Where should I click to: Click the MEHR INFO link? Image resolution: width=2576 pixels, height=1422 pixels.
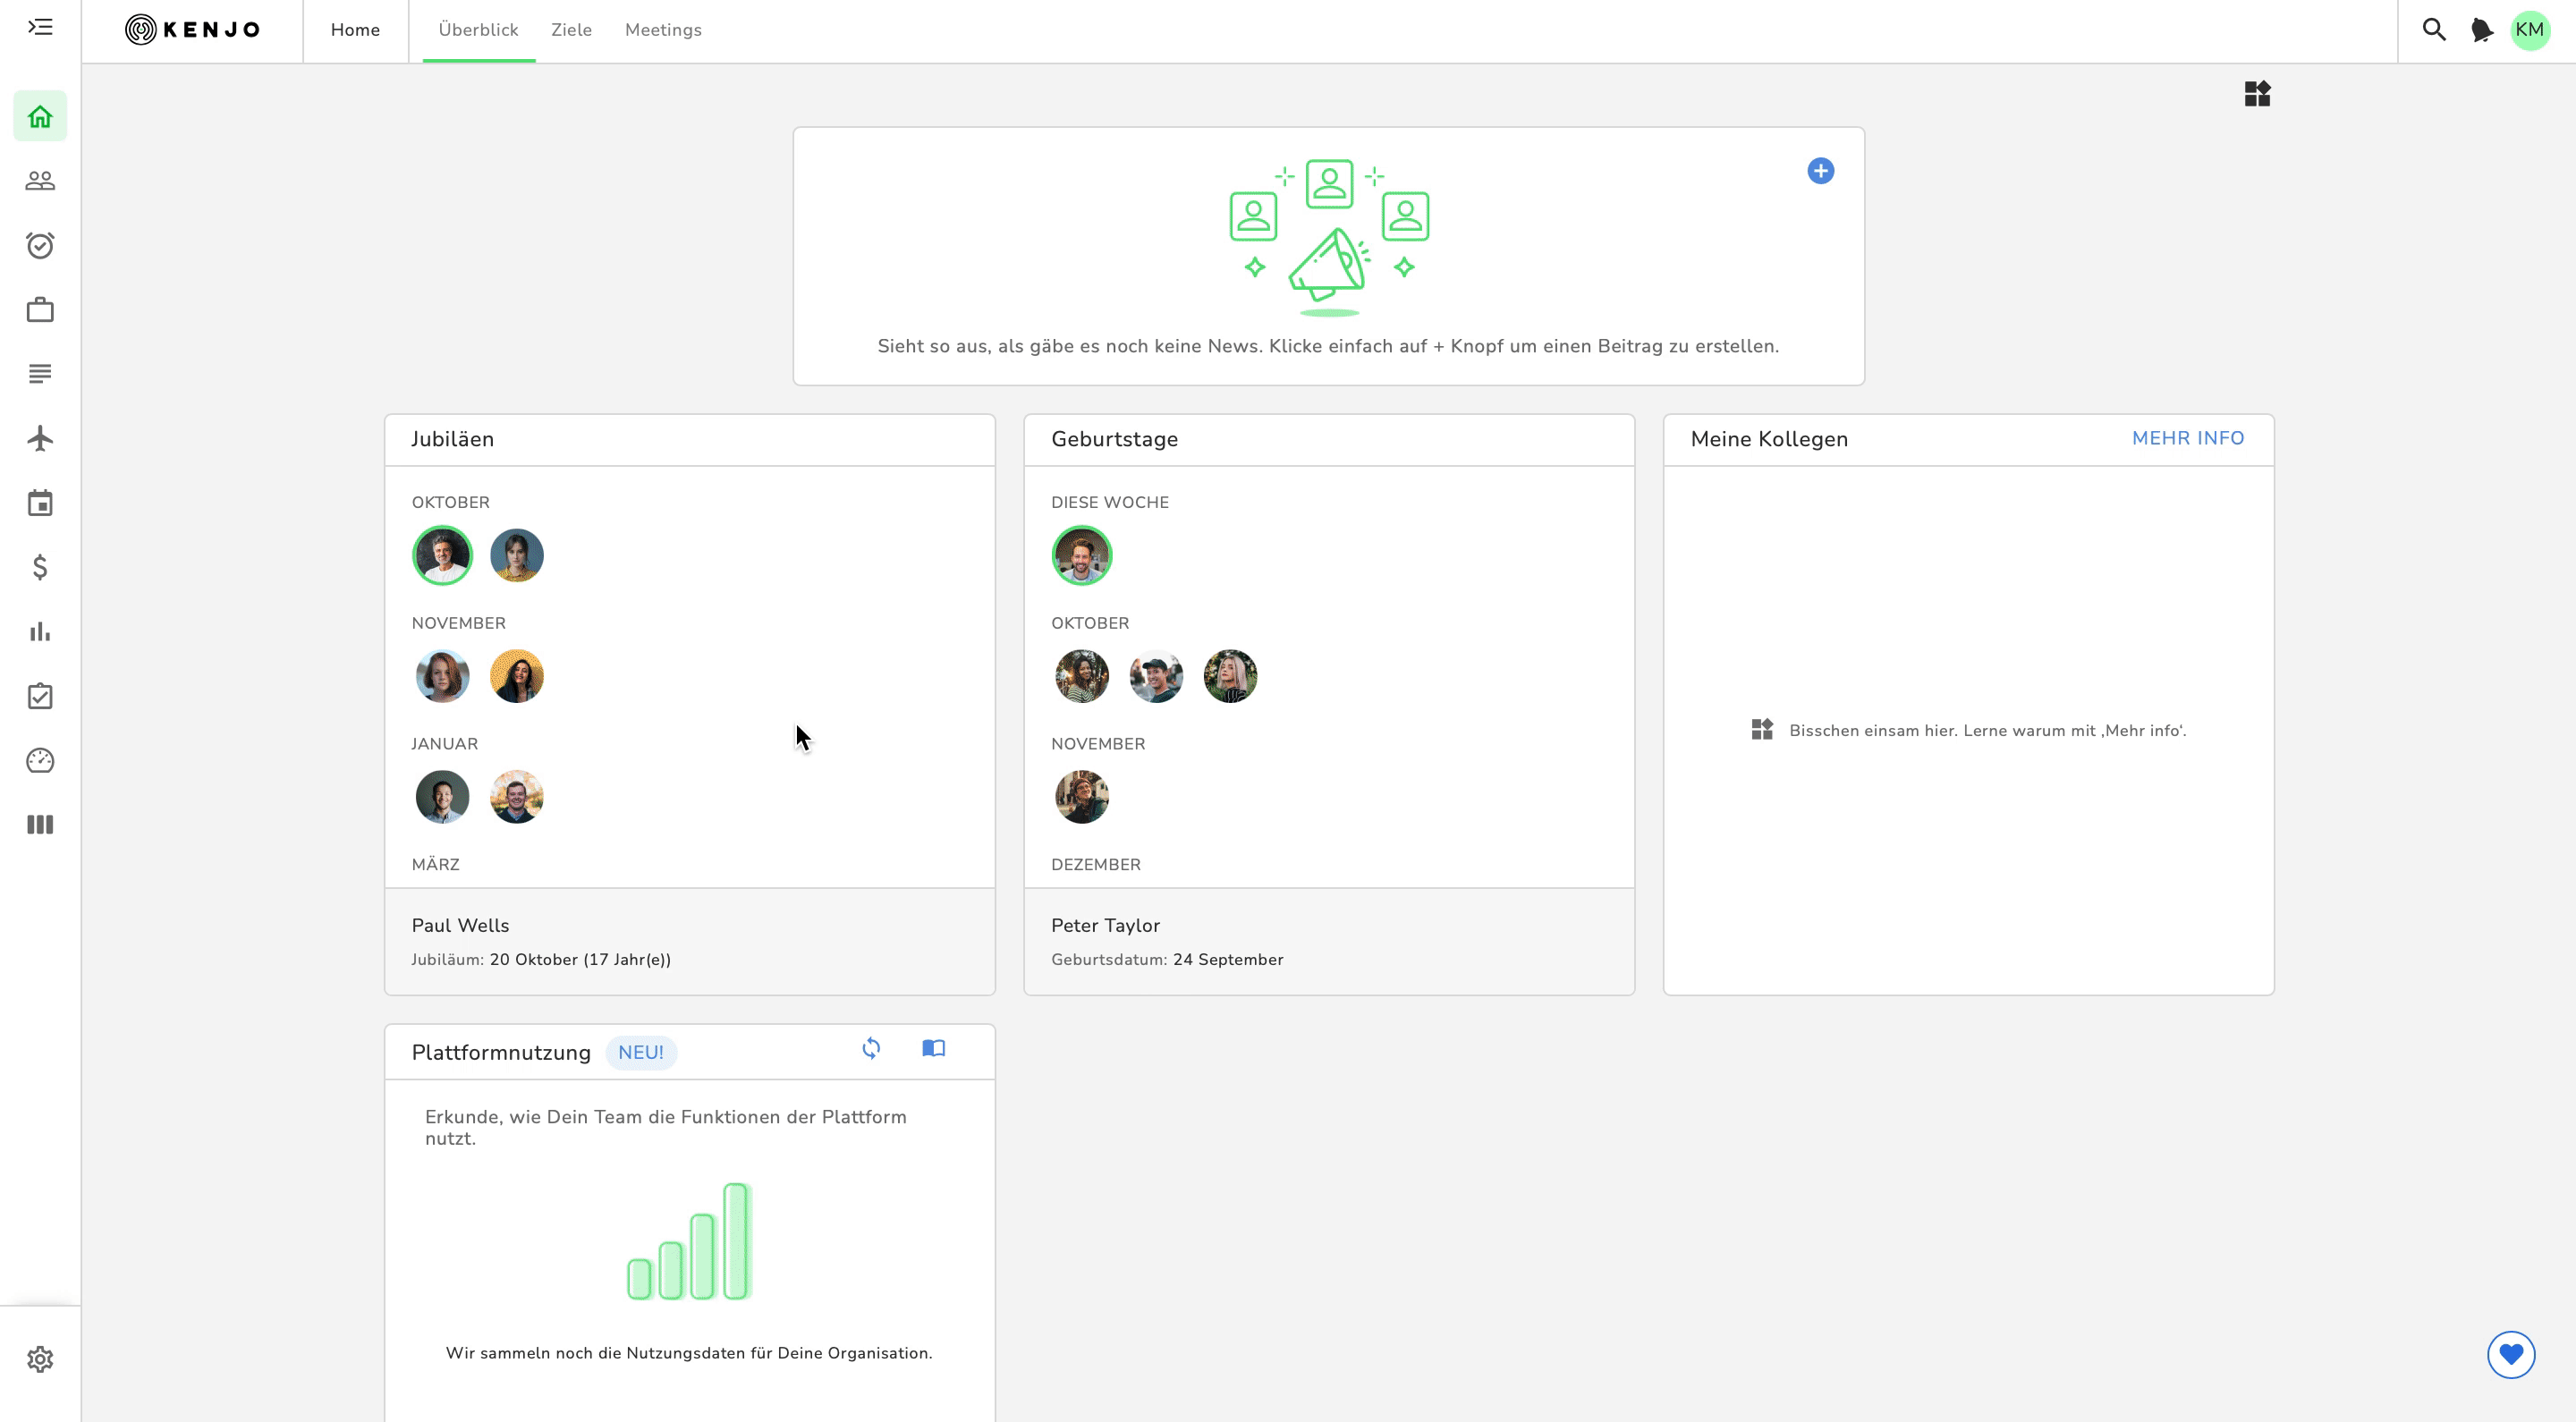tap(2187, 438)
